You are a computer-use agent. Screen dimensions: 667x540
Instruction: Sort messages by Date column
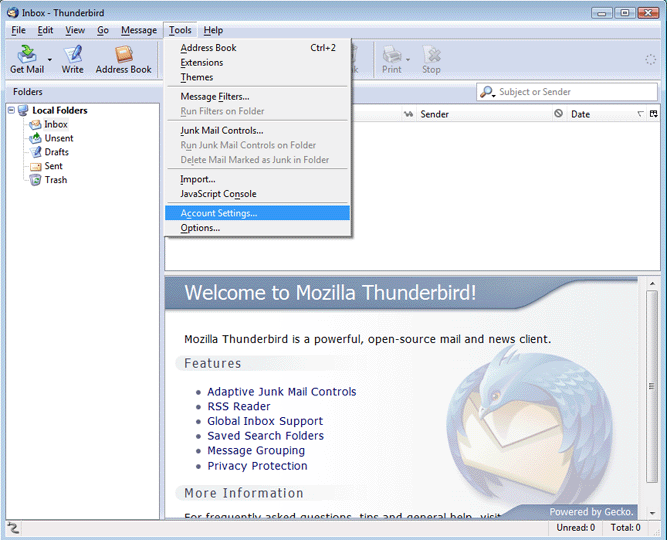pyautogui.click(x=606, y=114)
